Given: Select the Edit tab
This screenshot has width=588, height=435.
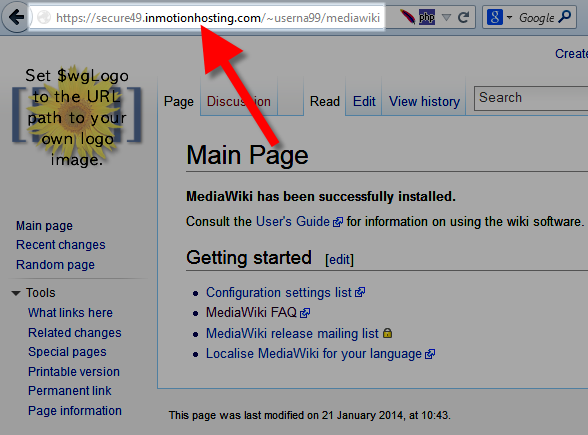Looking at the screenshot, I should (x=364, y=101).
